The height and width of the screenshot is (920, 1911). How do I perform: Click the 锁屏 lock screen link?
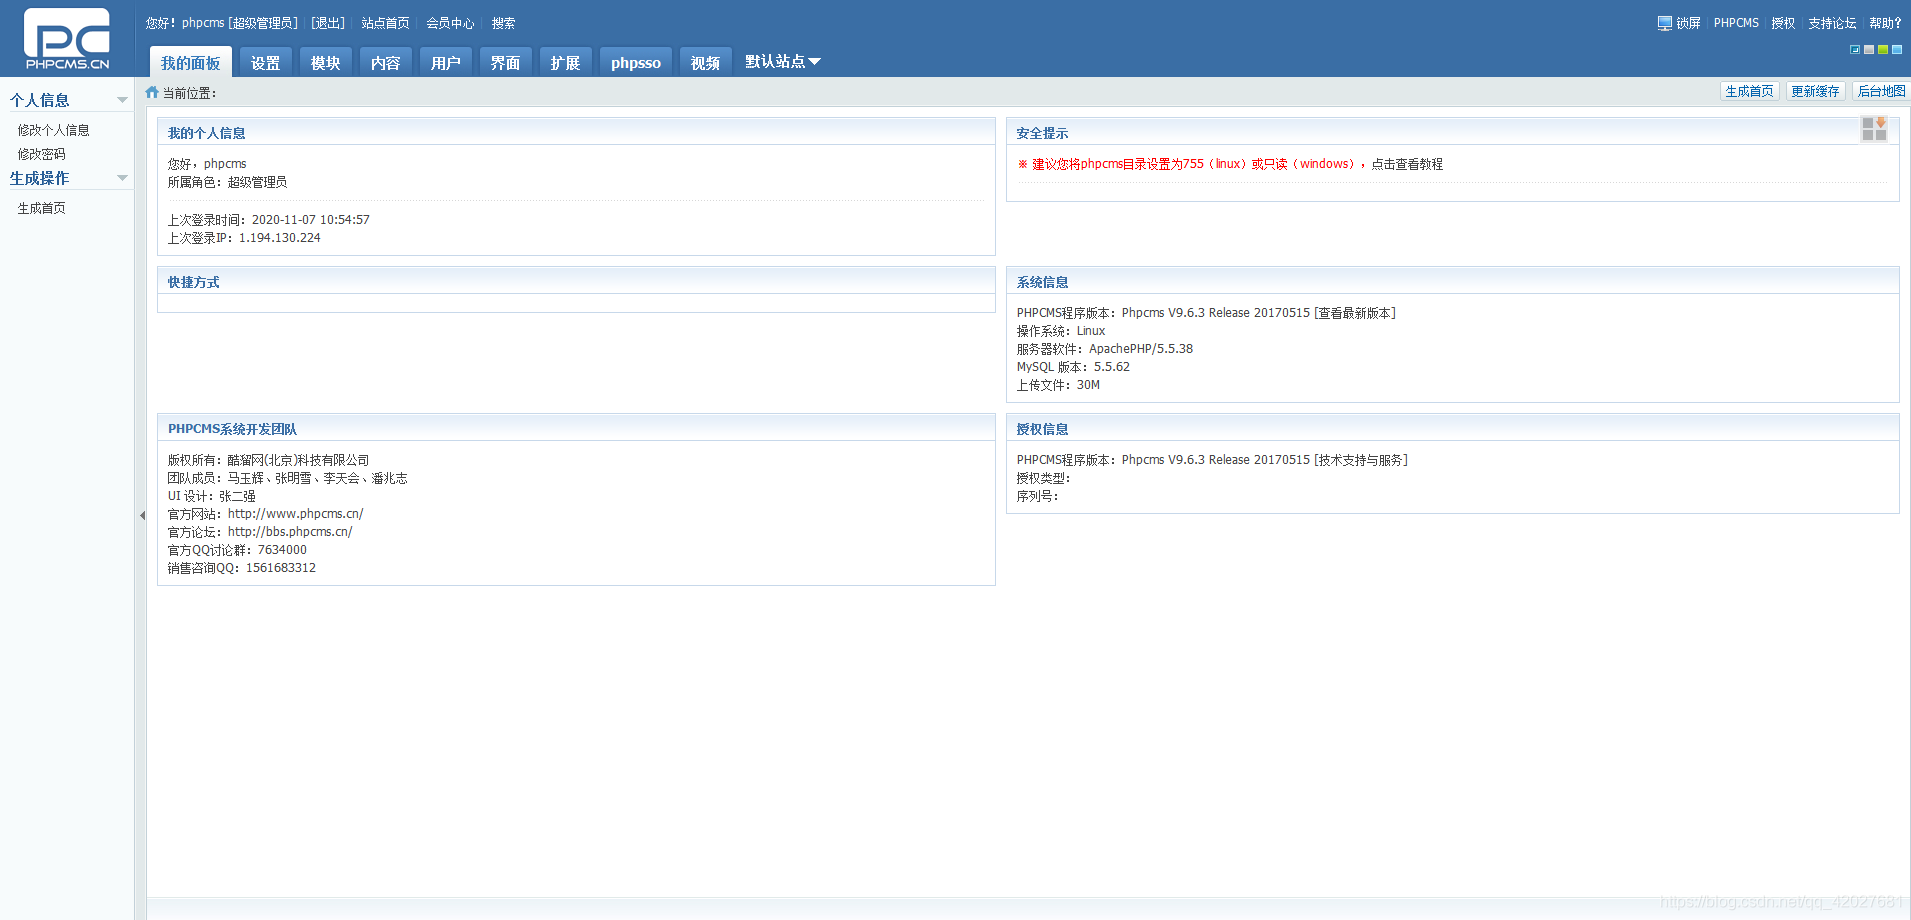(x=1688, y=23)
